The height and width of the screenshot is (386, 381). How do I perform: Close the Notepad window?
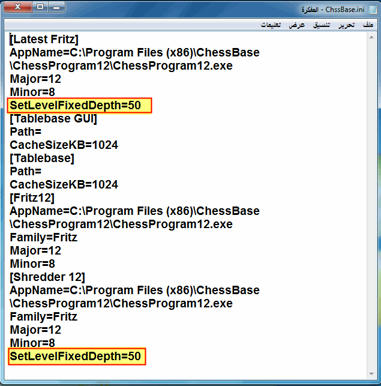18,7
